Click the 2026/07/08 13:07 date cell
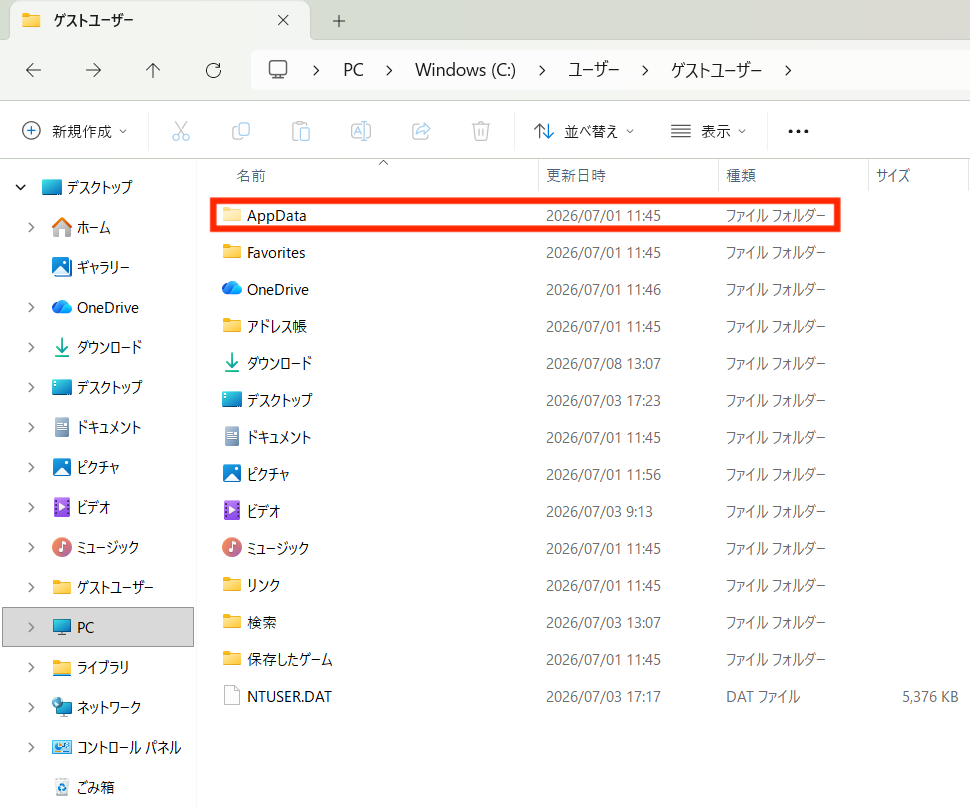The height and width of the screenshot is (806, 970). (603, 363)
